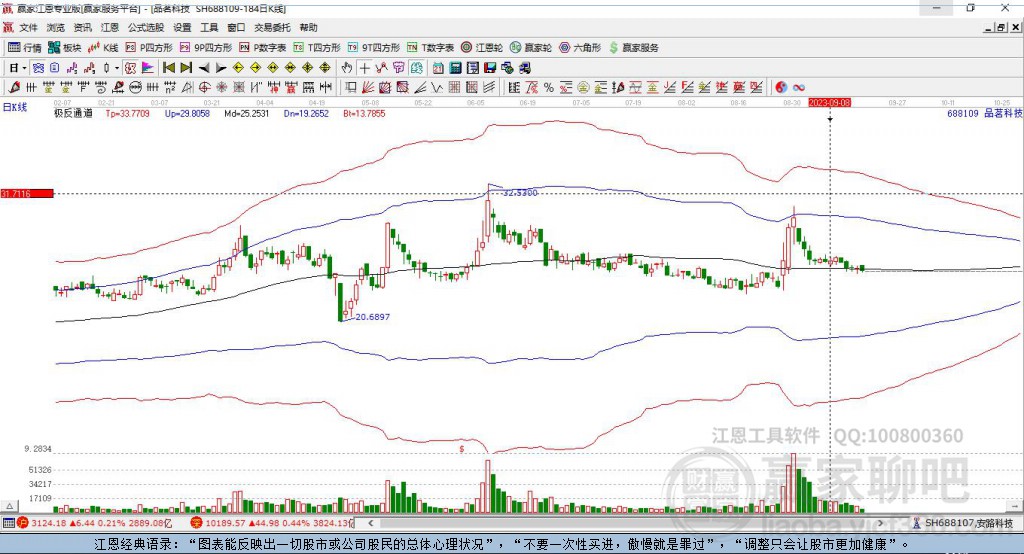Open the 帮助 menu
This screenshot has width=1024, height=554.
pyautogui.click(x=308, y=27)
